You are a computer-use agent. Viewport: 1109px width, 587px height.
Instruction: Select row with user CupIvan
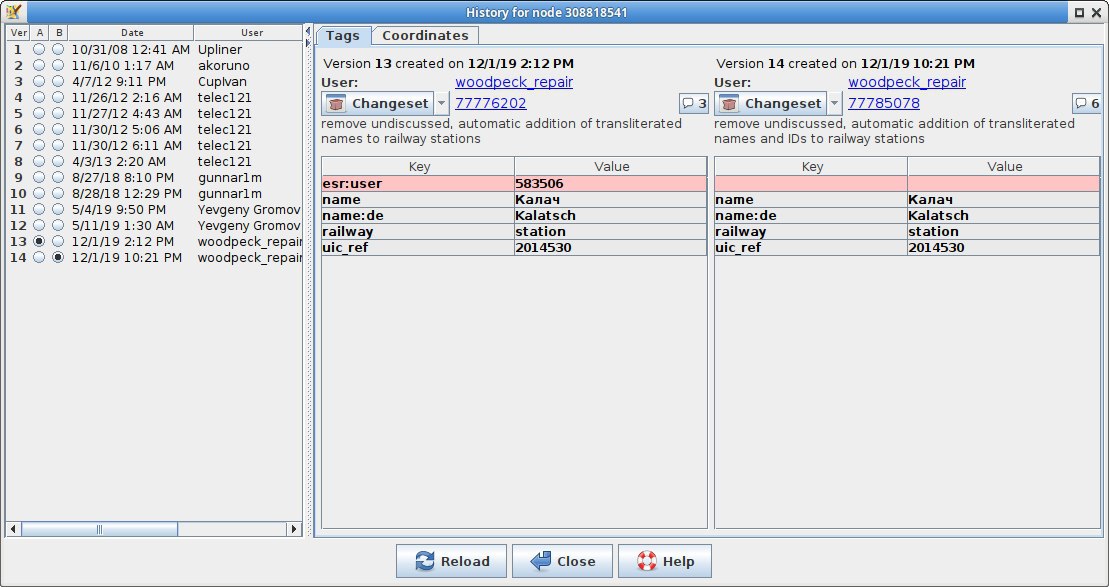(x=154, y=82)
